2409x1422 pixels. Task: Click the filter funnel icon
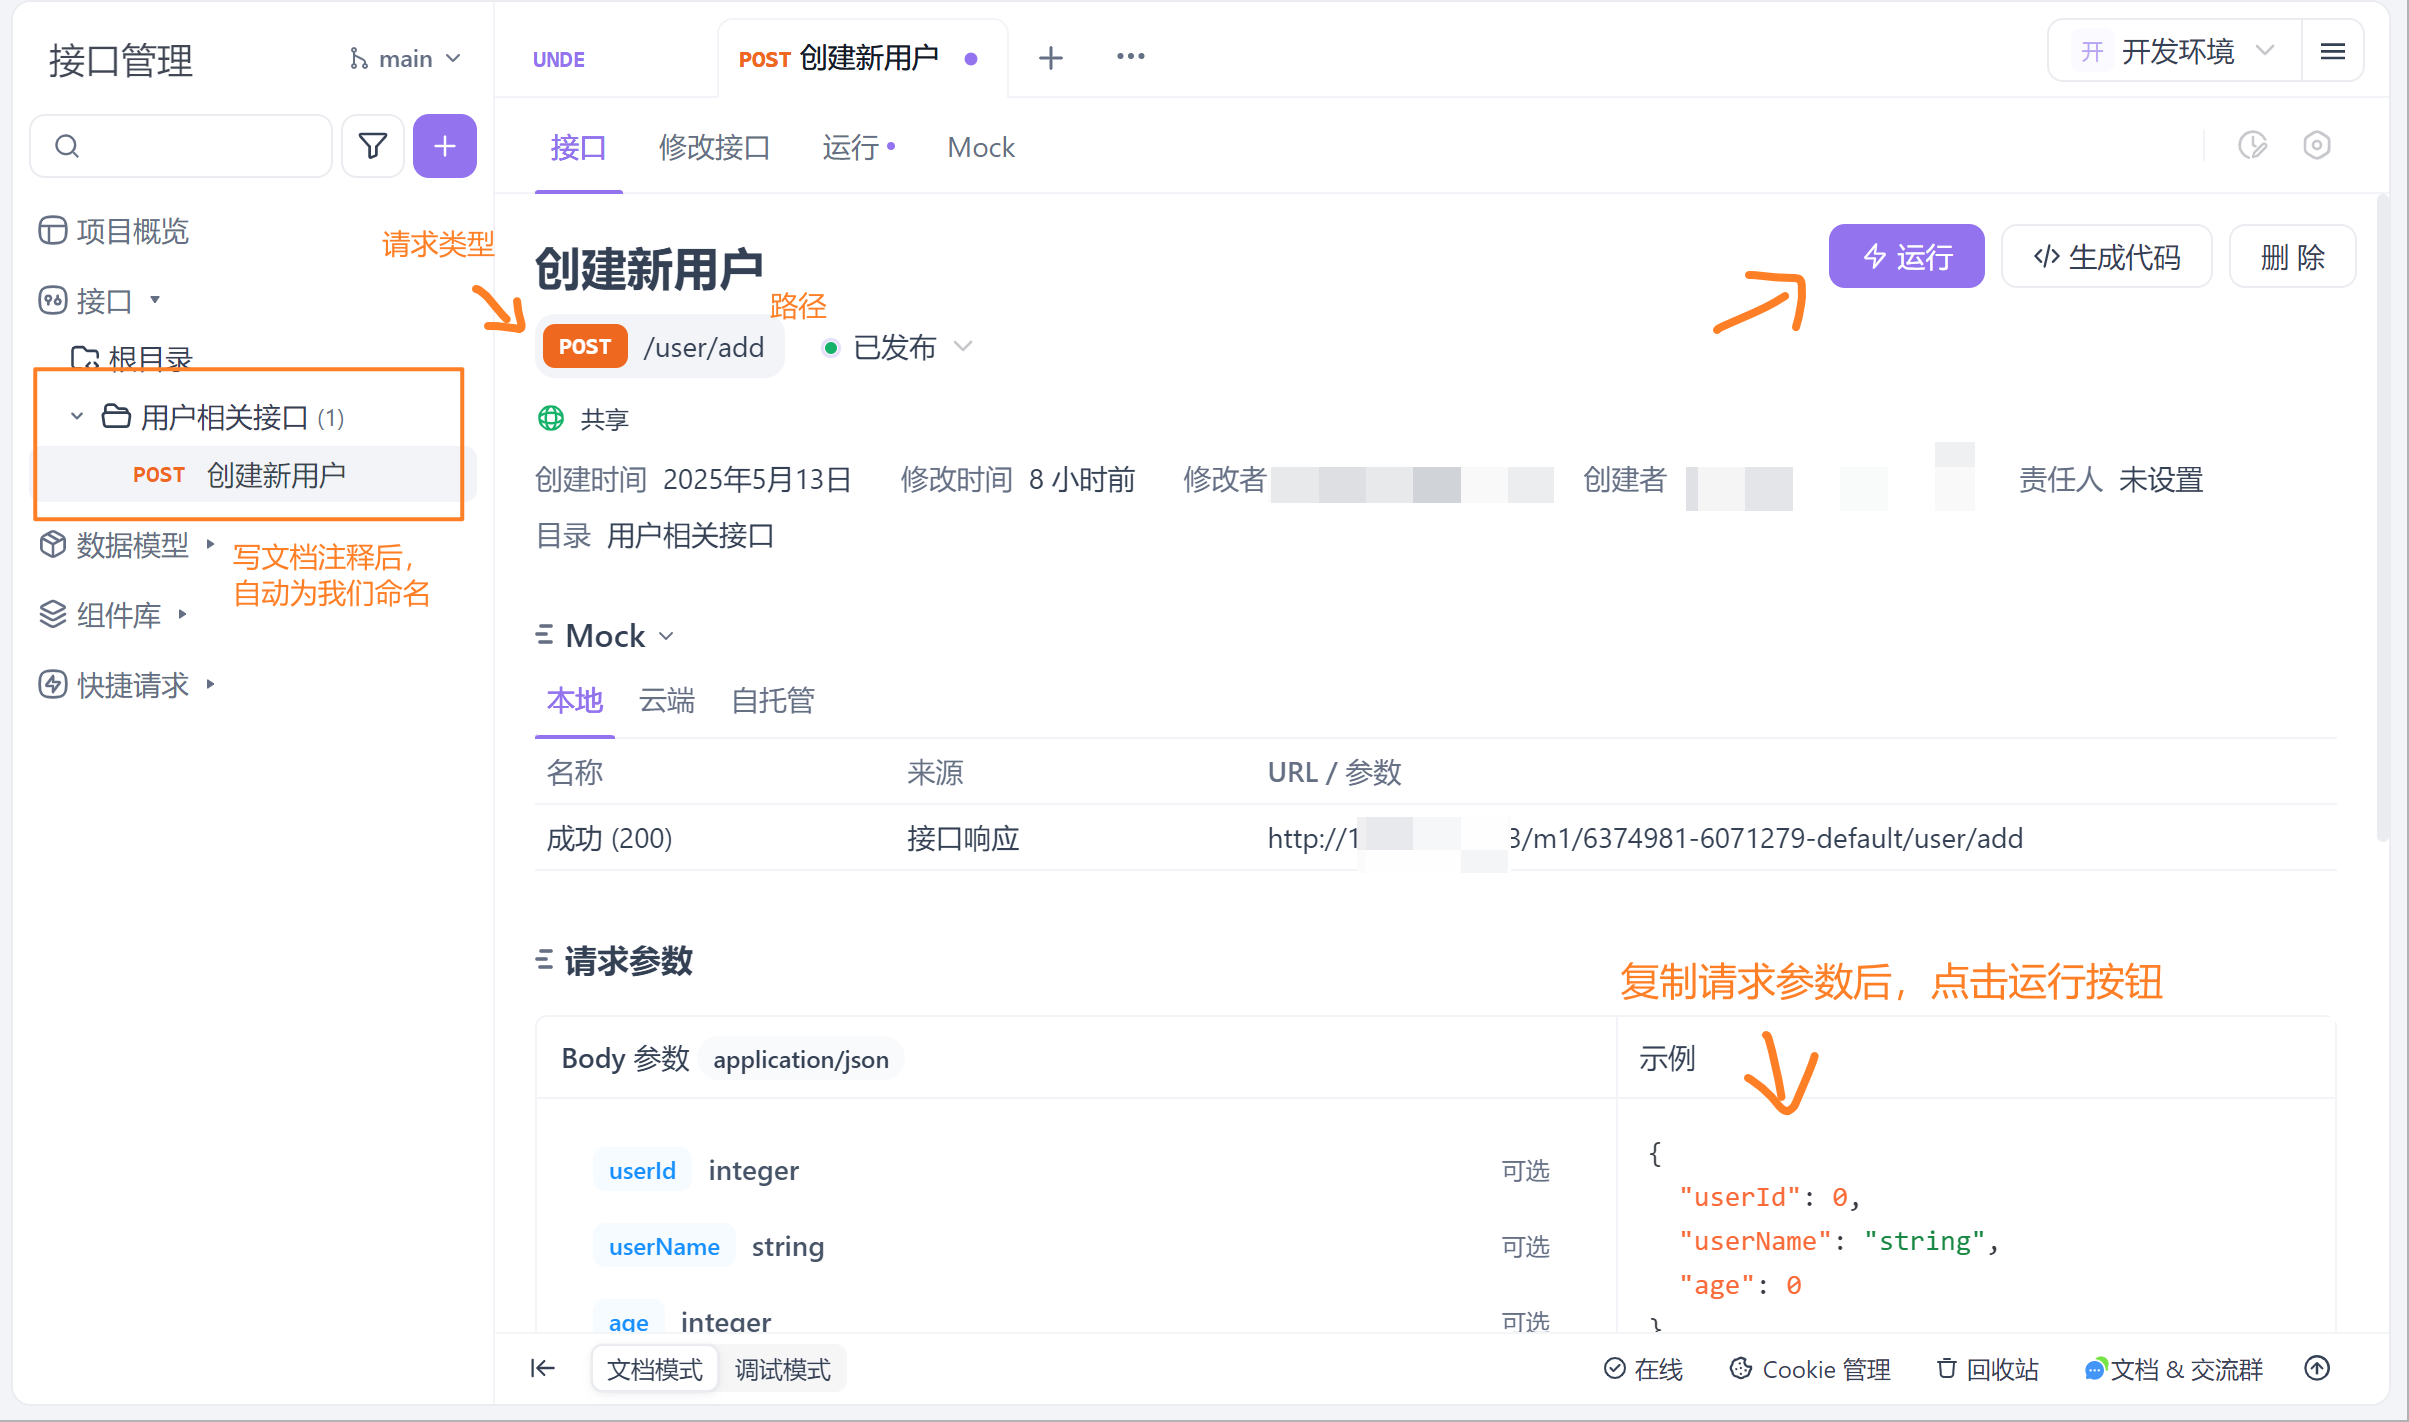pos(373,146)
